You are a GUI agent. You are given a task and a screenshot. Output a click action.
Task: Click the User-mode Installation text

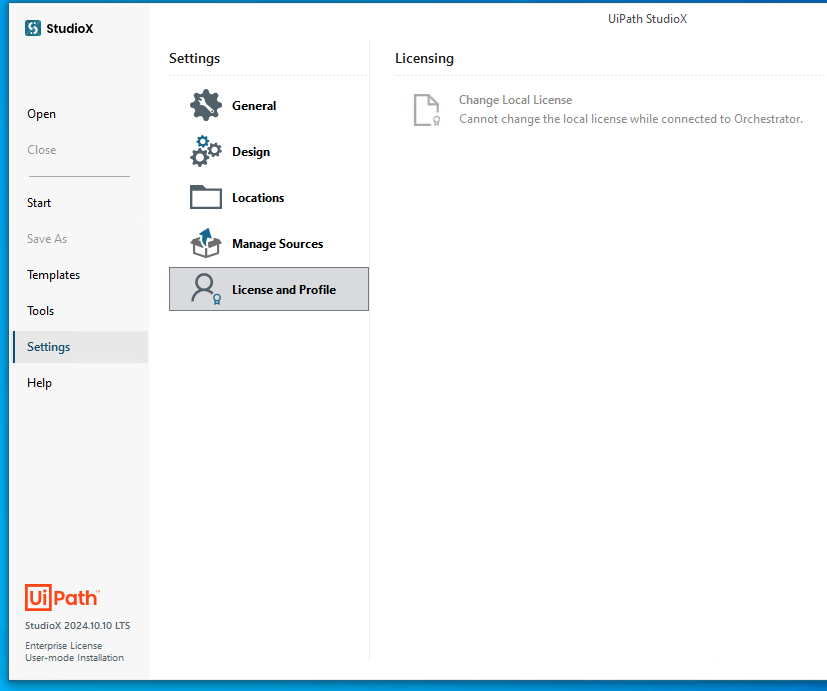click(x=74, y=658)
